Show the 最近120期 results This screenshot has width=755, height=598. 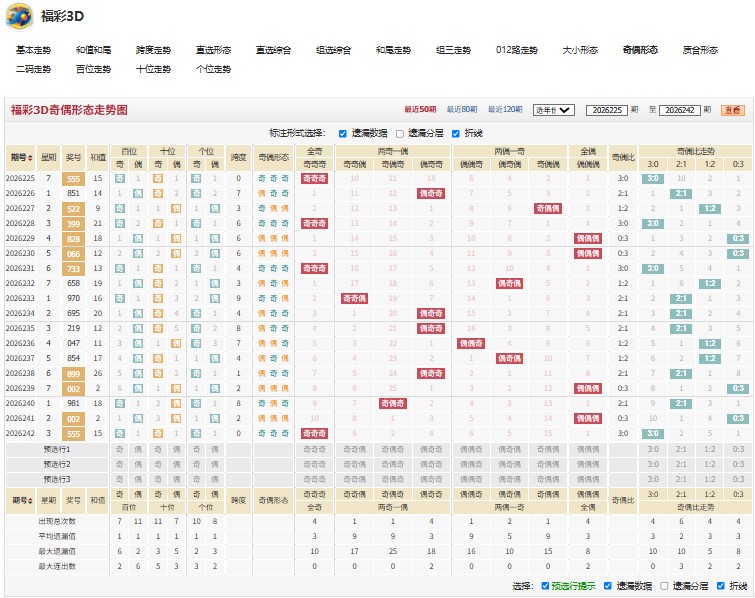click(x=505, y=109)
